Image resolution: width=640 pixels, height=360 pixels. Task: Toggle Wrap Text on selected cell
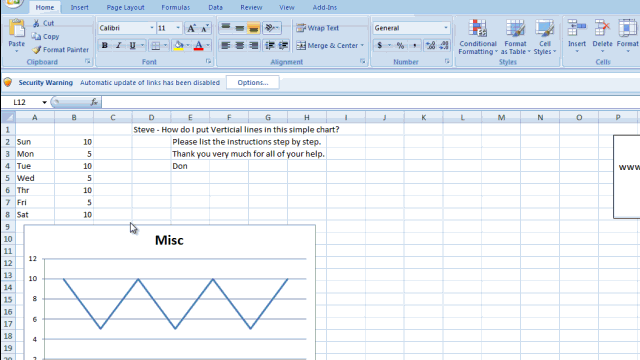[x=318, y=28]
